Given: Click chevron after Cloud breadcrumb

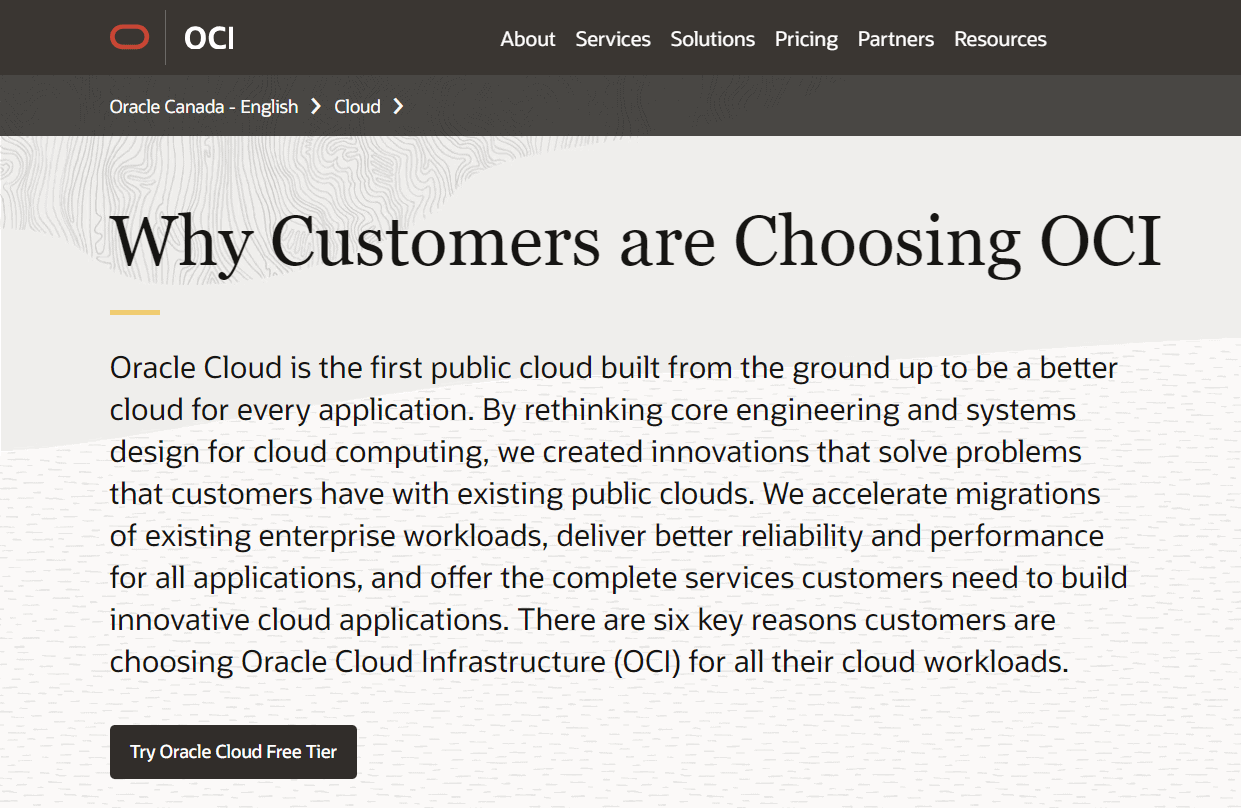Looking at the screenshot, I should (398, 106).
